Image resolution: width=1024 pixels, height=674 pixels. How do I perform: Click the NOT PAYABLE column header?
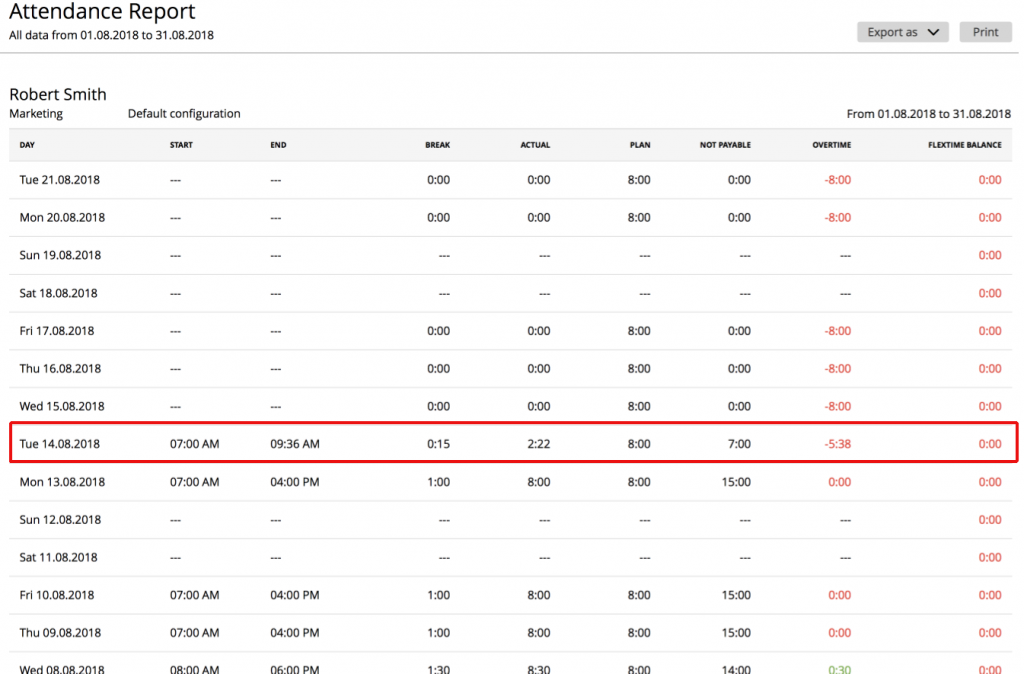tap(725, 145)
